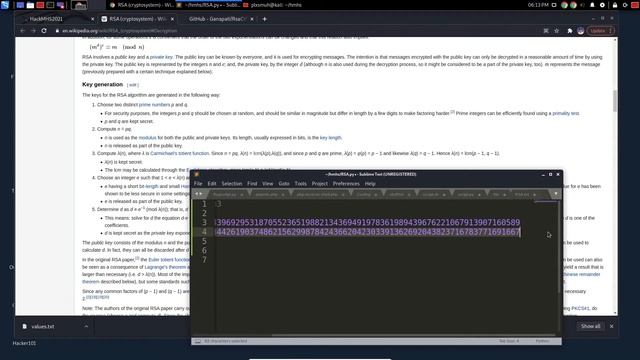Switch to pbsmuh@kali terminal taskbar entry

(x=272, y=5)
